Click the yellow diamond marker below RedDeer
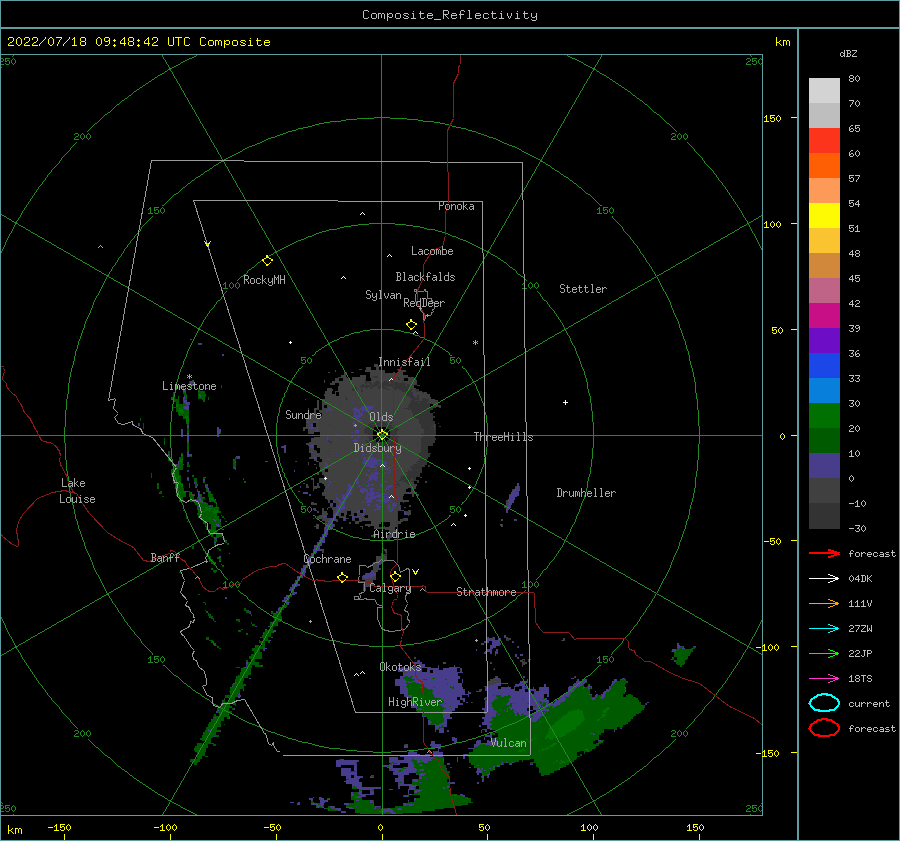The image size is (900, 841). pyautogui.click(x=411, y=325)
